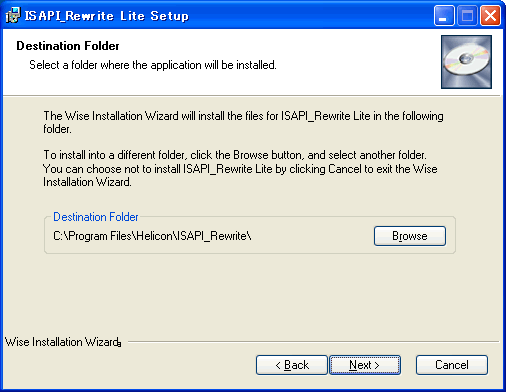Proceed with the Next button
This screenshot has width=506, height=392.
(365, 365)
